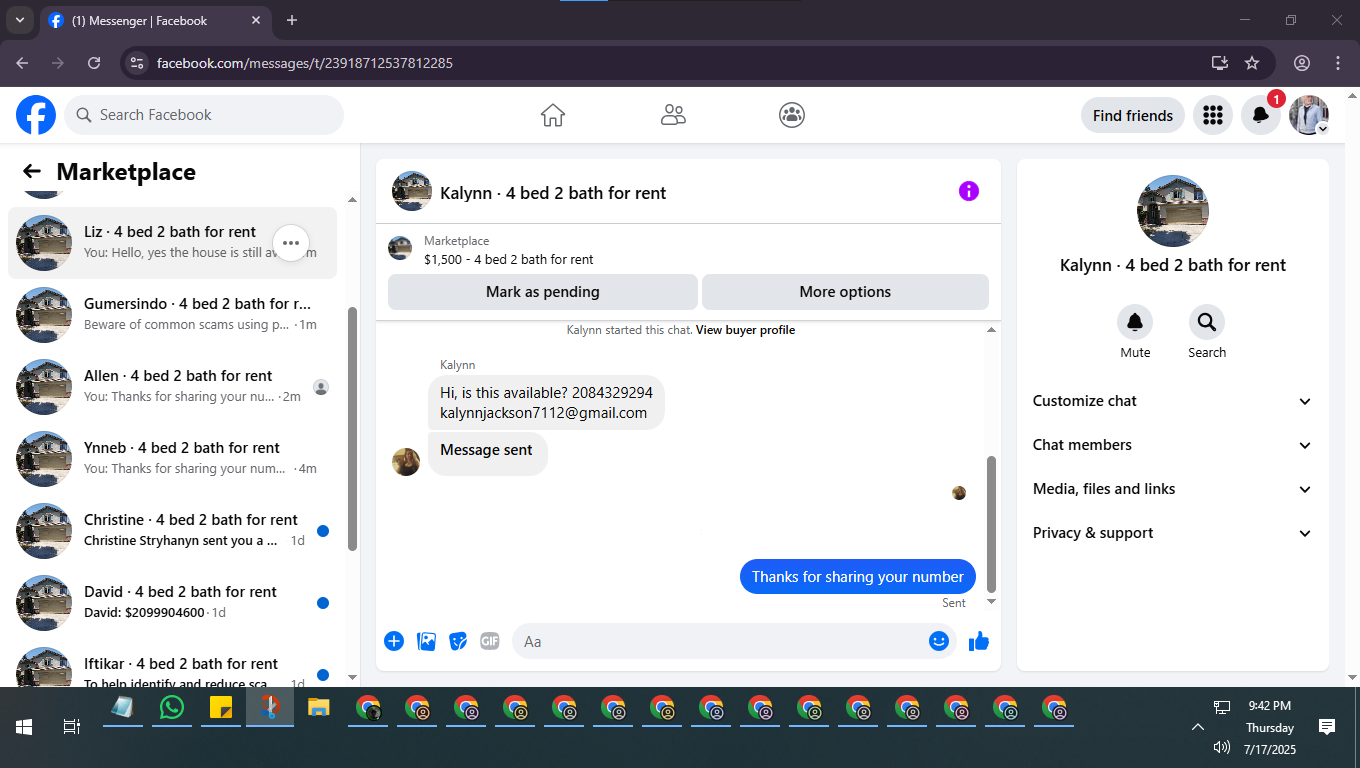Focus the Search Facebook field
The width and height of the screenshot is (1360, 768).
[204, 115]
